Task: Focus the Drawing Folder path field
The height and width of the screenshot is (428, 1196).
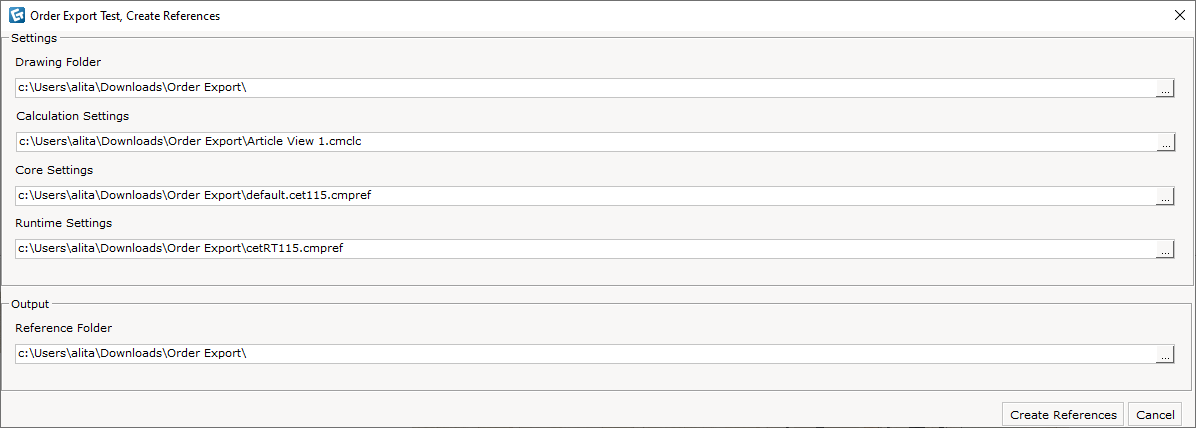Action: 586,88
